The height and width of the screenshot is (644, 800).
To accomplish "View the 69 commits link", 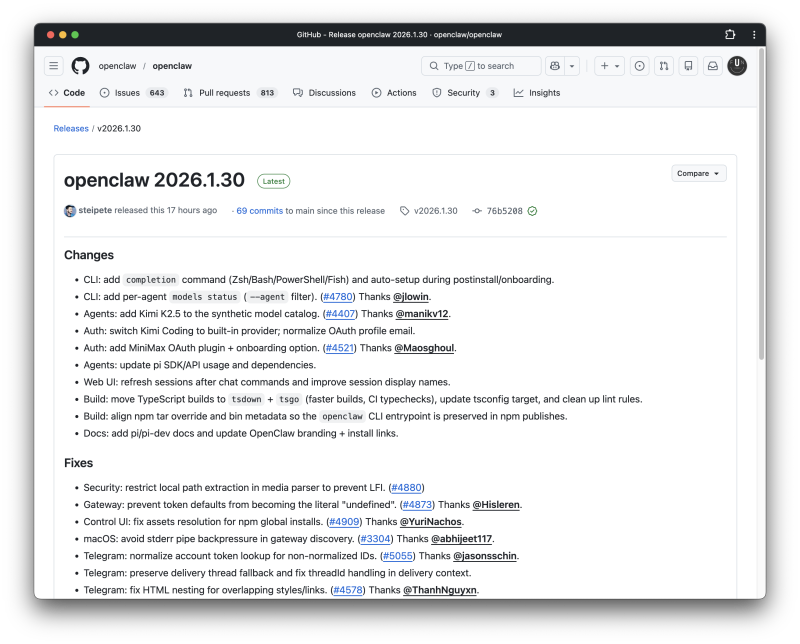I will (x=259, y=211).
